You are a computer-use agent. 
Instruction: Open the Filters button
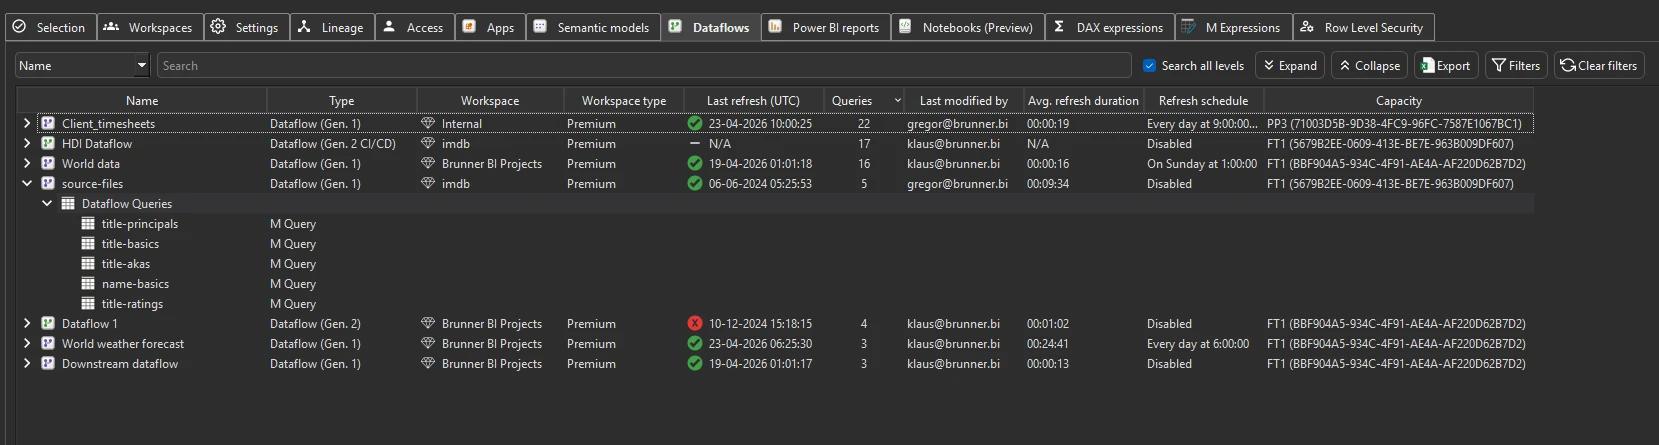(x=1516, y=66)
